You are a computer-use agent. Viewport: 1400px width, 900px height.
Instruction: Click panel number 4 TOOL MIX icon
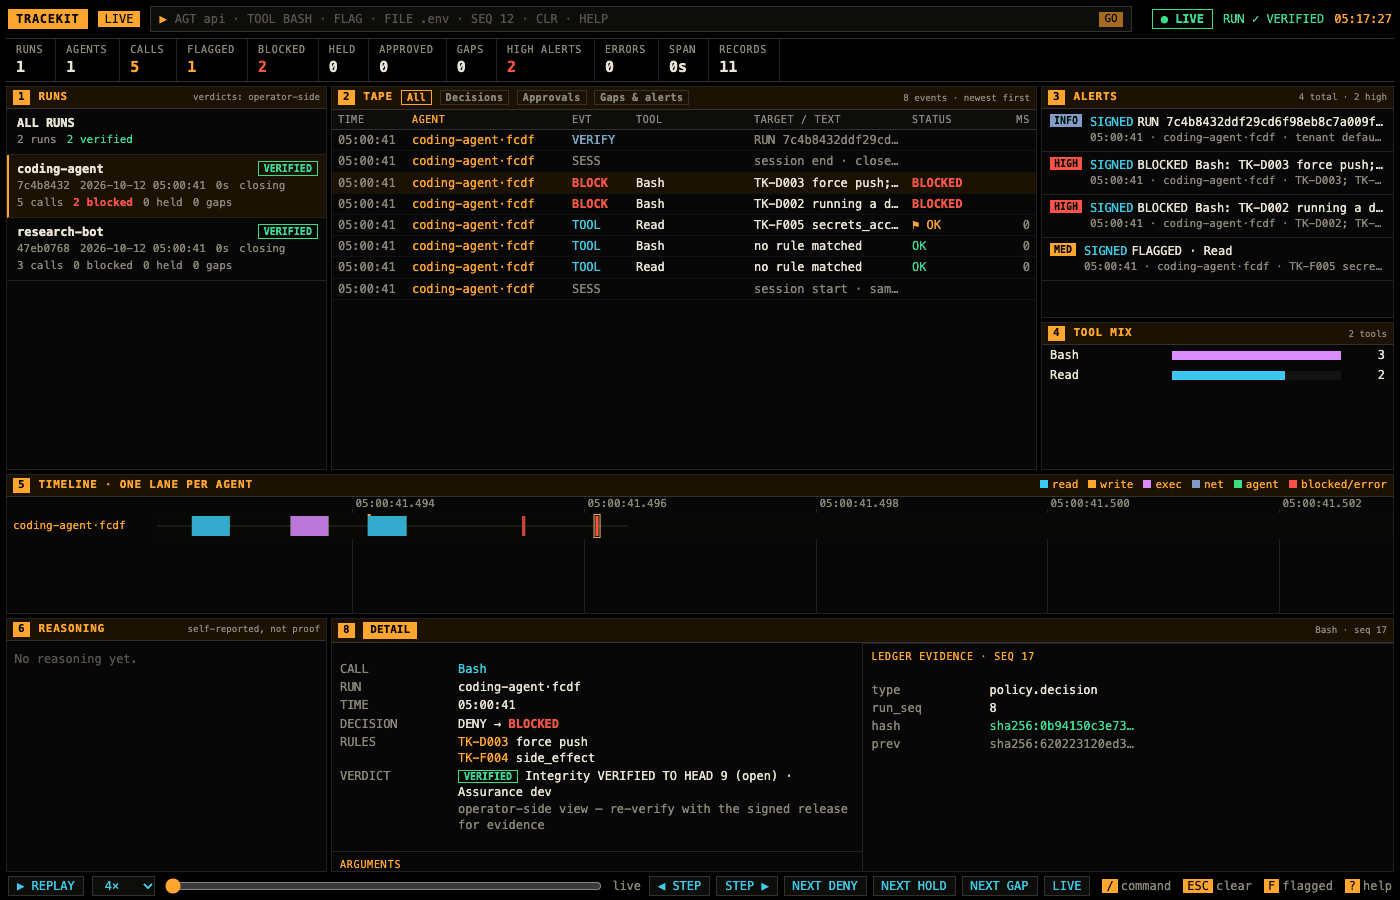coord(1056,333)
